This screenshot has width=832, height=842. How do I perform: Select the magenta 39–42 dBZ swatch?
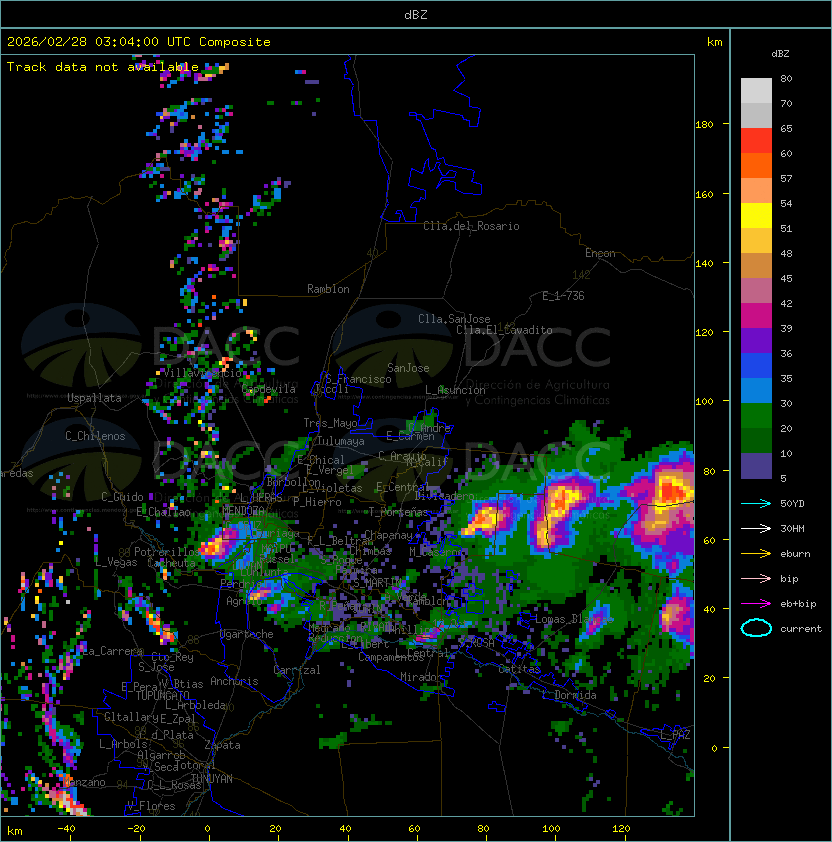point(756,316)
